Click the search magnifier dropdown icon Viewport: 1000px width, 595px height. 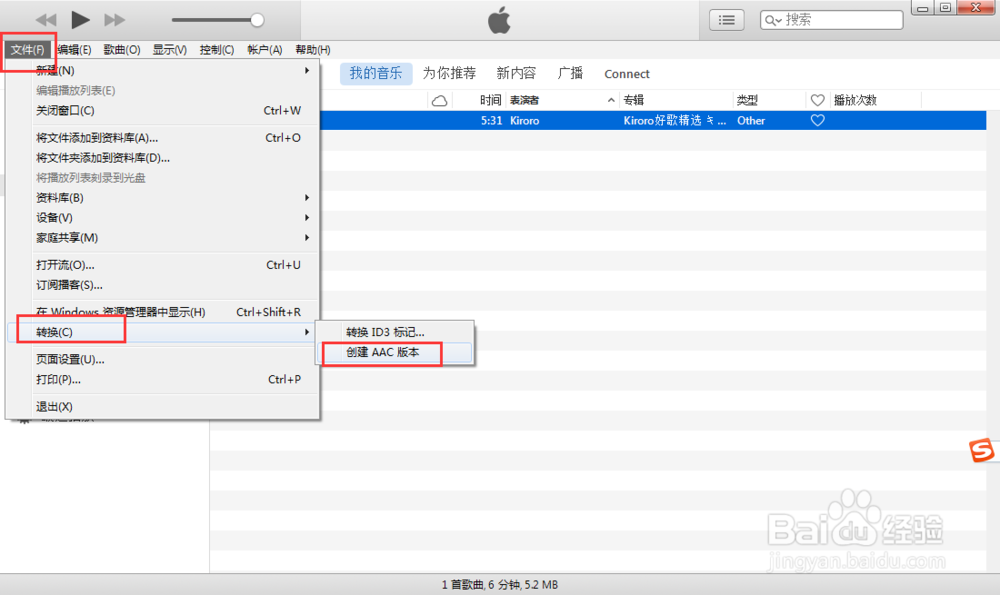[x=773, y=20]
